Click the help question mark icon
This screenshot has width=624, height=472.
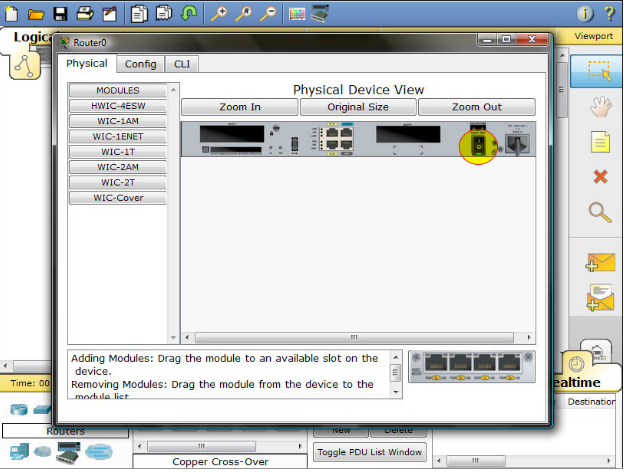coord(609,14)
